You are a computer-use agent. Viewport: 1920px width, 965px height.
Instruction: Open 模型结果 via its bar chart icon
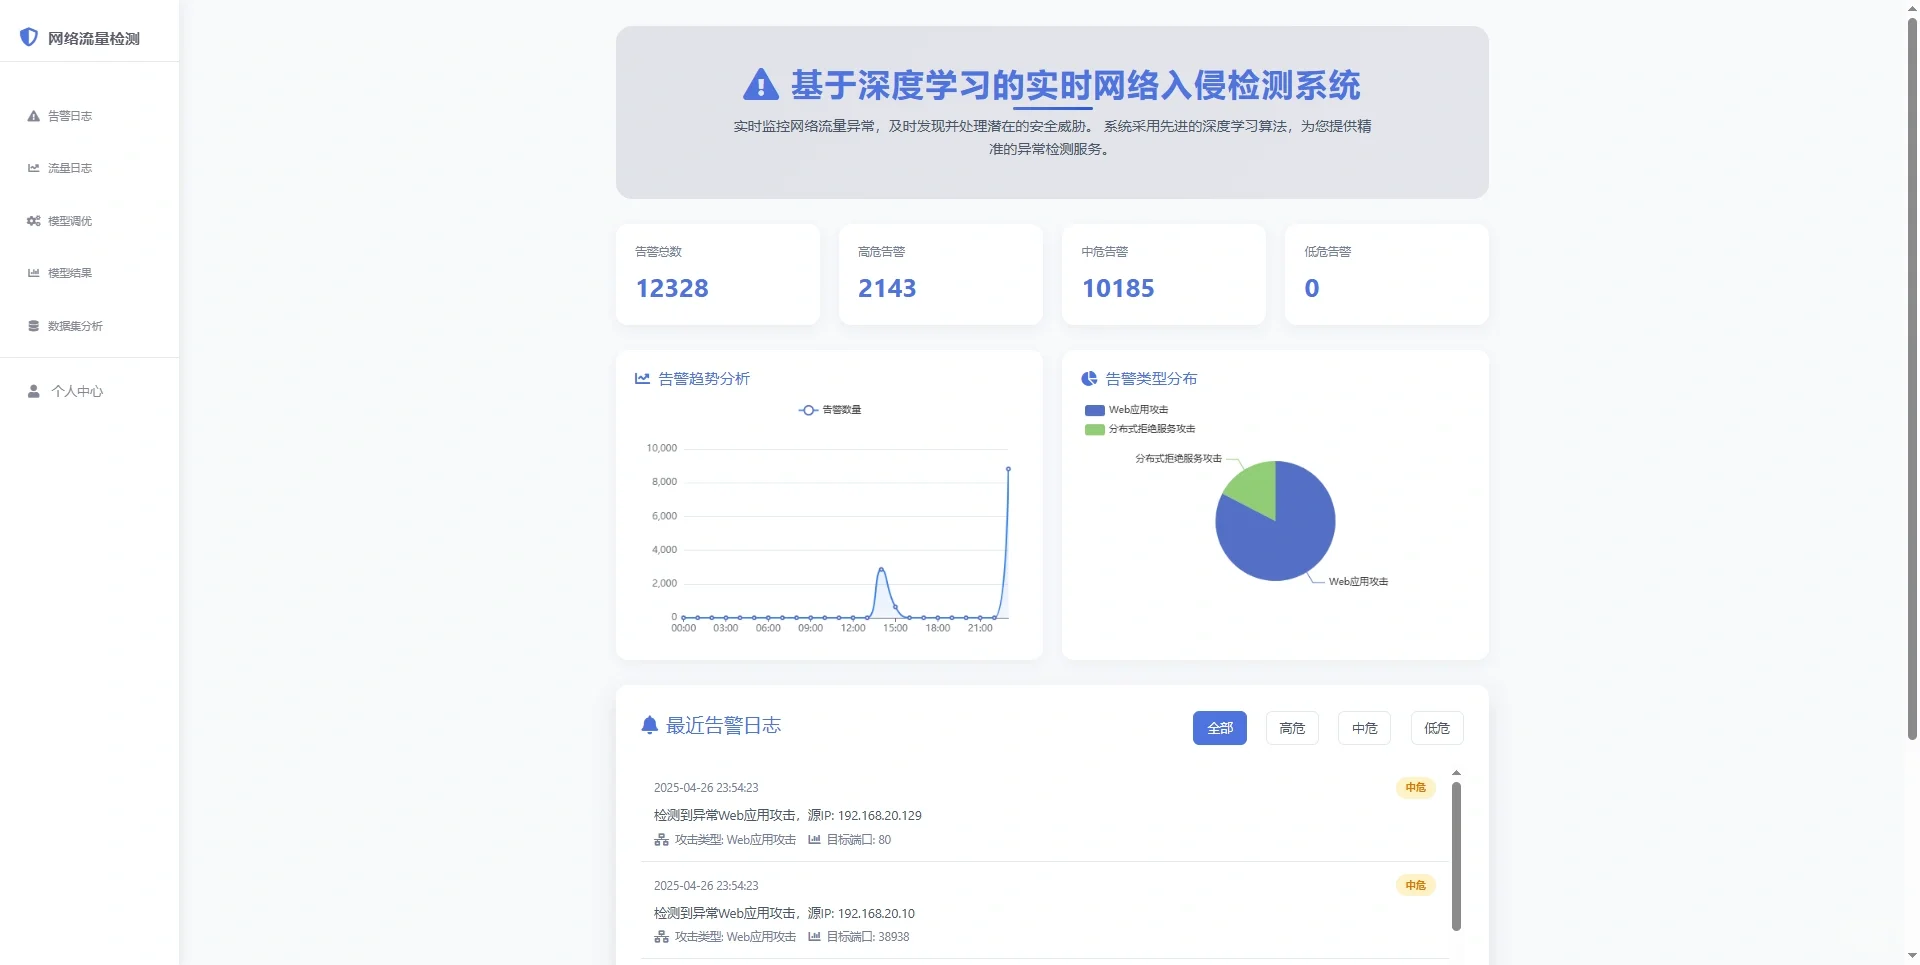coord(34,273)
